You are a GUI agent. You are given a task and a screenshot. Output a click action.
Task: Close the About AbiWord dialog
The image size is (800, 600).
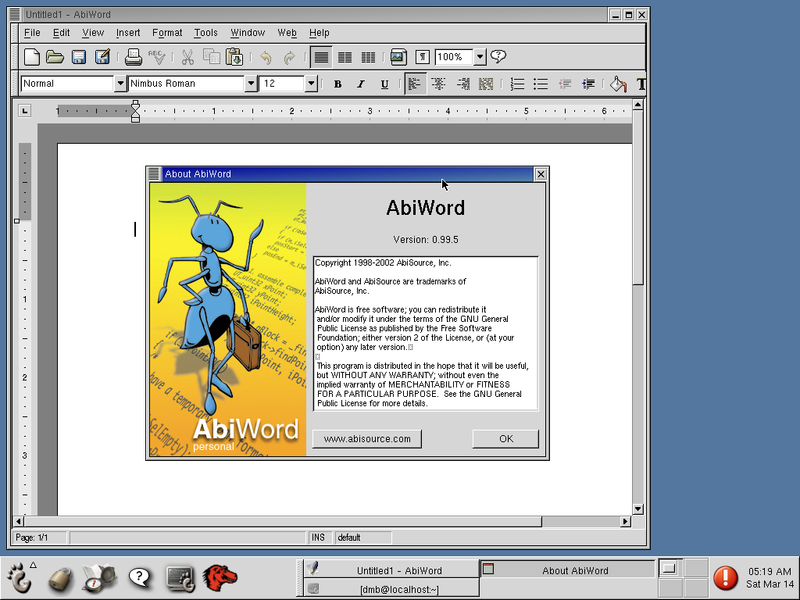[540, 174]
